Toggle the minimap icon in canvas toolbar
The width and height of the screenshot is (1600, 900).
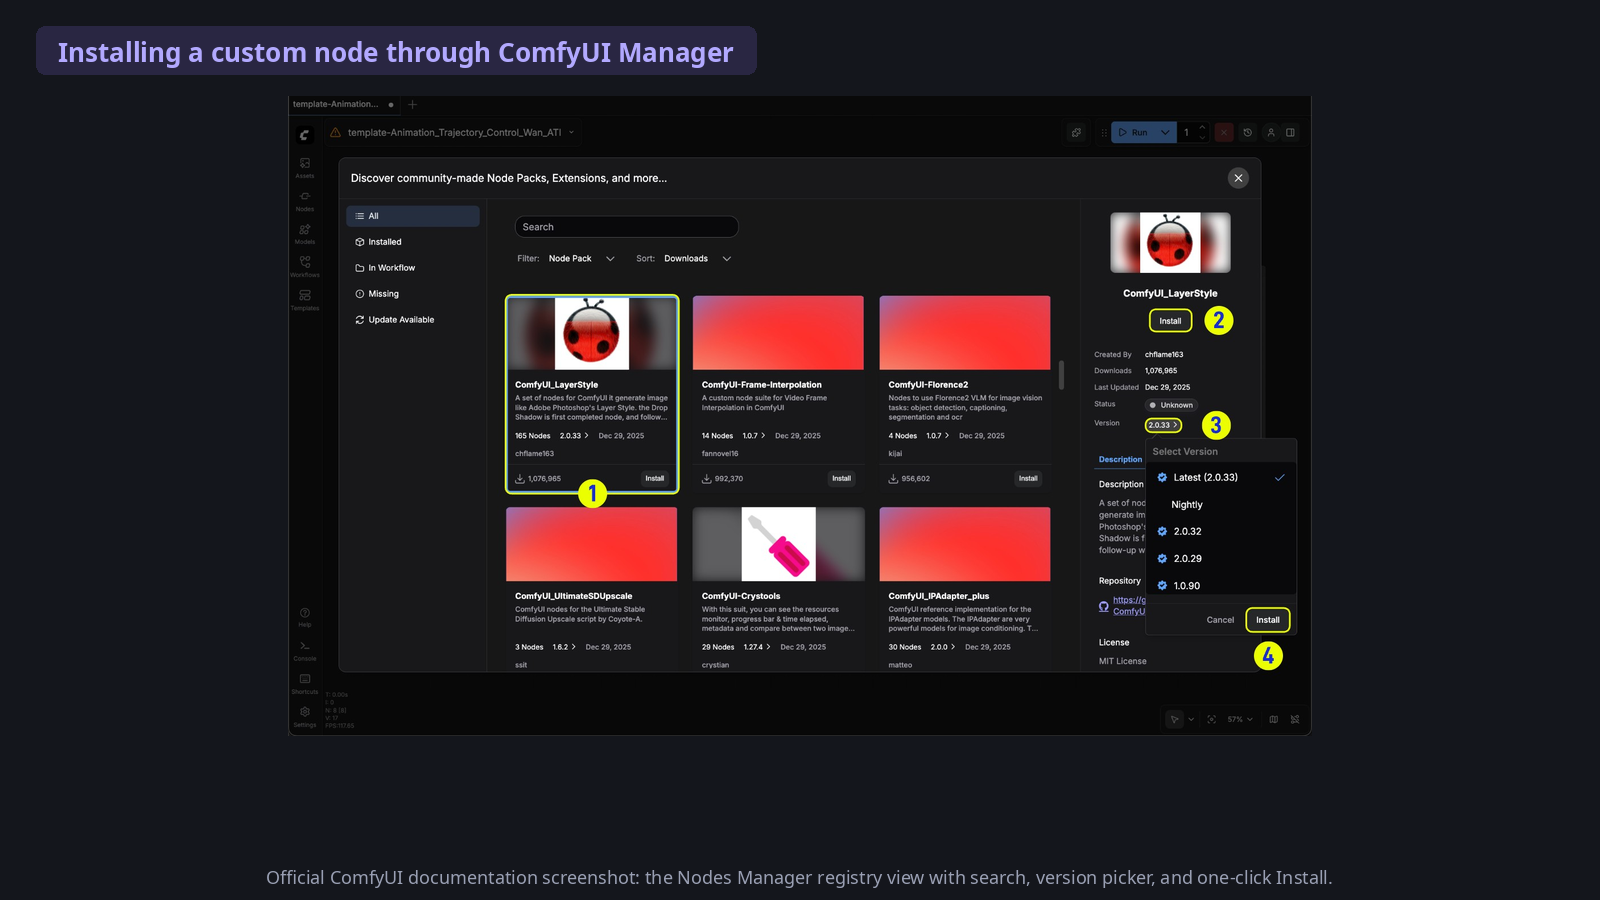coord(1273,719)
